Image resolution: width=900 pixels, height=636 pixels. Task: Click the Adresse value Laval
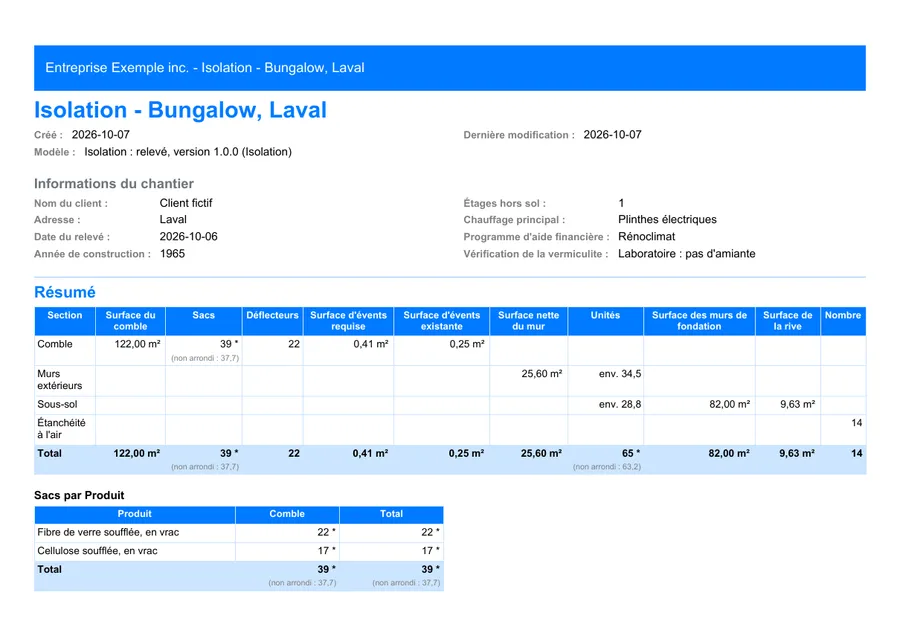[x=173, y=220]
